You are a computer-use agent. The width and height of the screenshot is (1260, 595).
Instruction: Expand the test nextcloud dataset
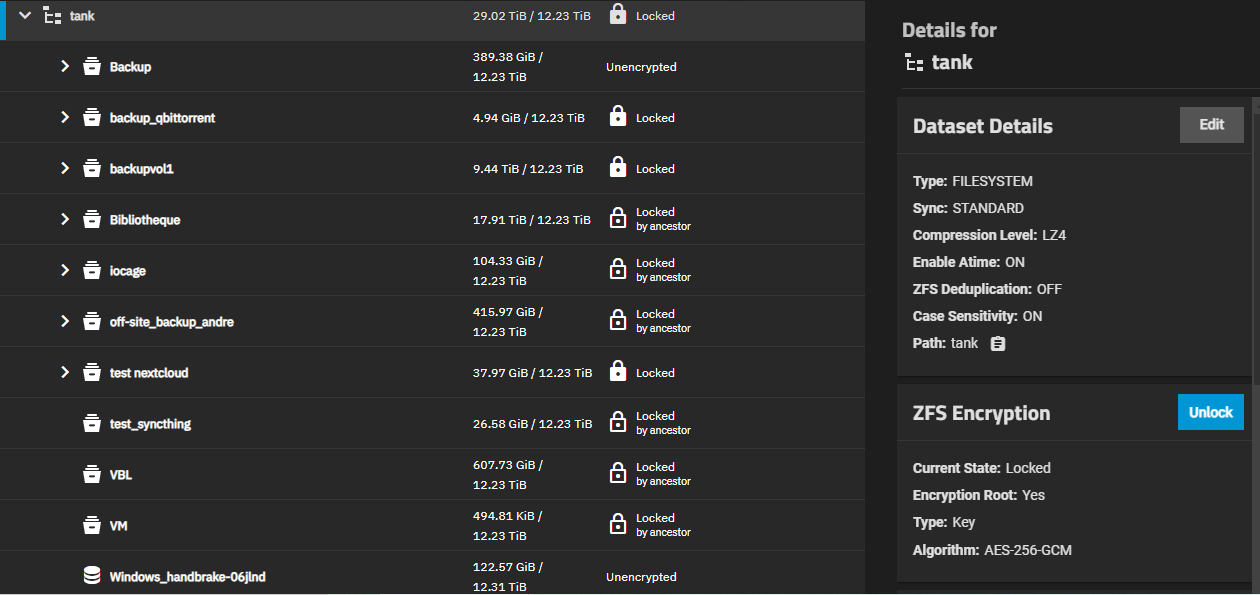(65, 372)
